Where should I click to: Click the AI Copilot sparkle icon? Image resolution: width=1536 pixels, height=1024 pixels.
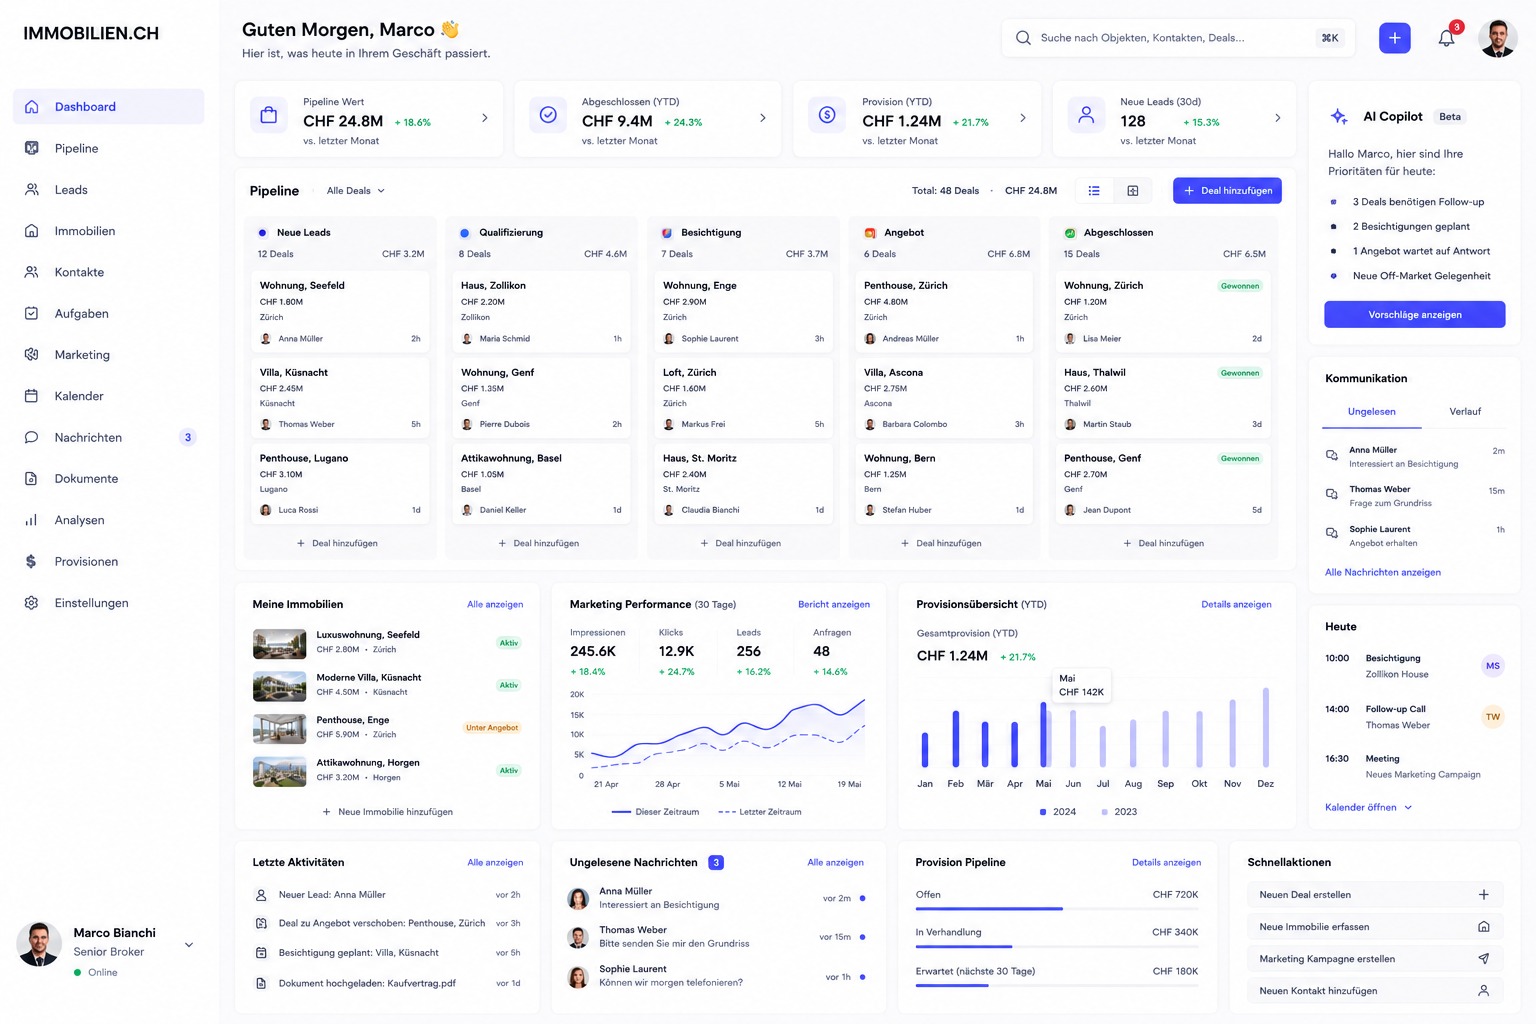pyautogui.click(x=1339, y=117)
